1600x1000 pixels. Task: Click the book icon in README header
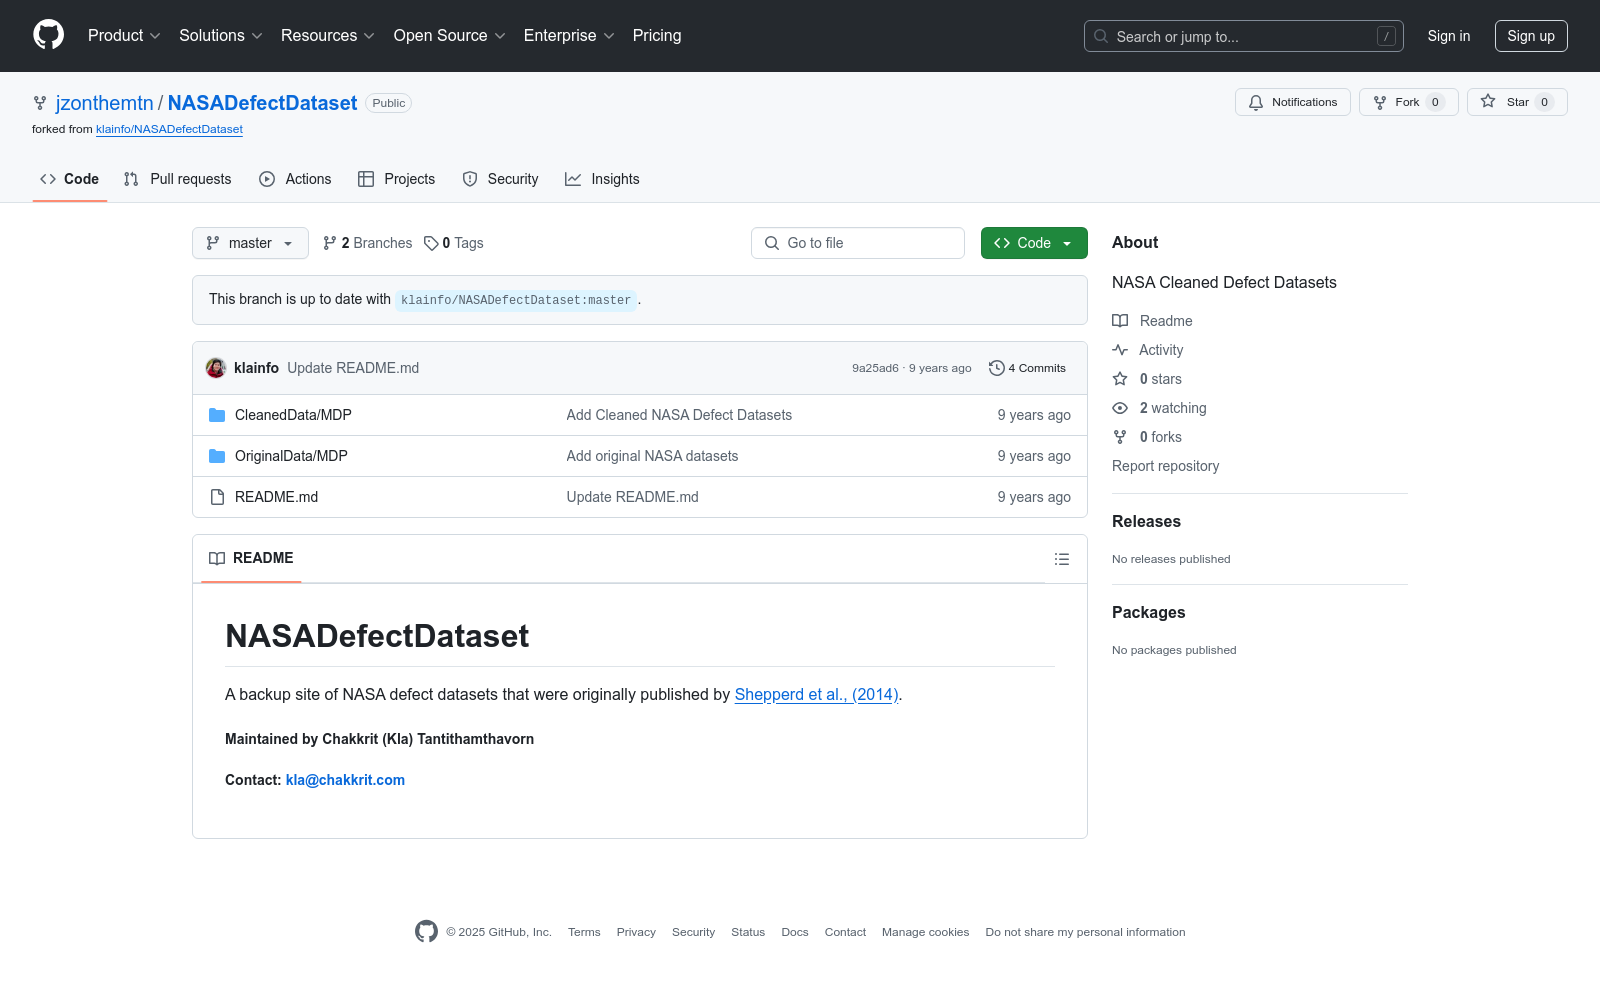217,558
